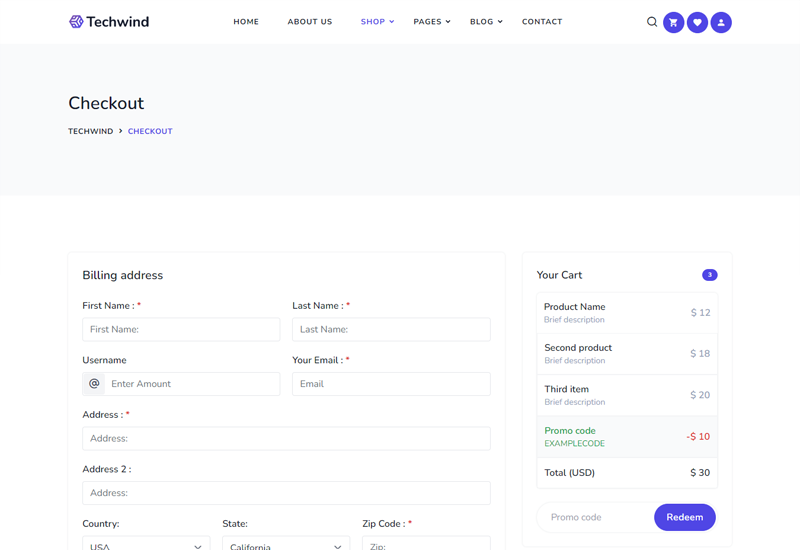Click the Total (USD) row
This screenshot has height=550, width=800.
point(627,473)
